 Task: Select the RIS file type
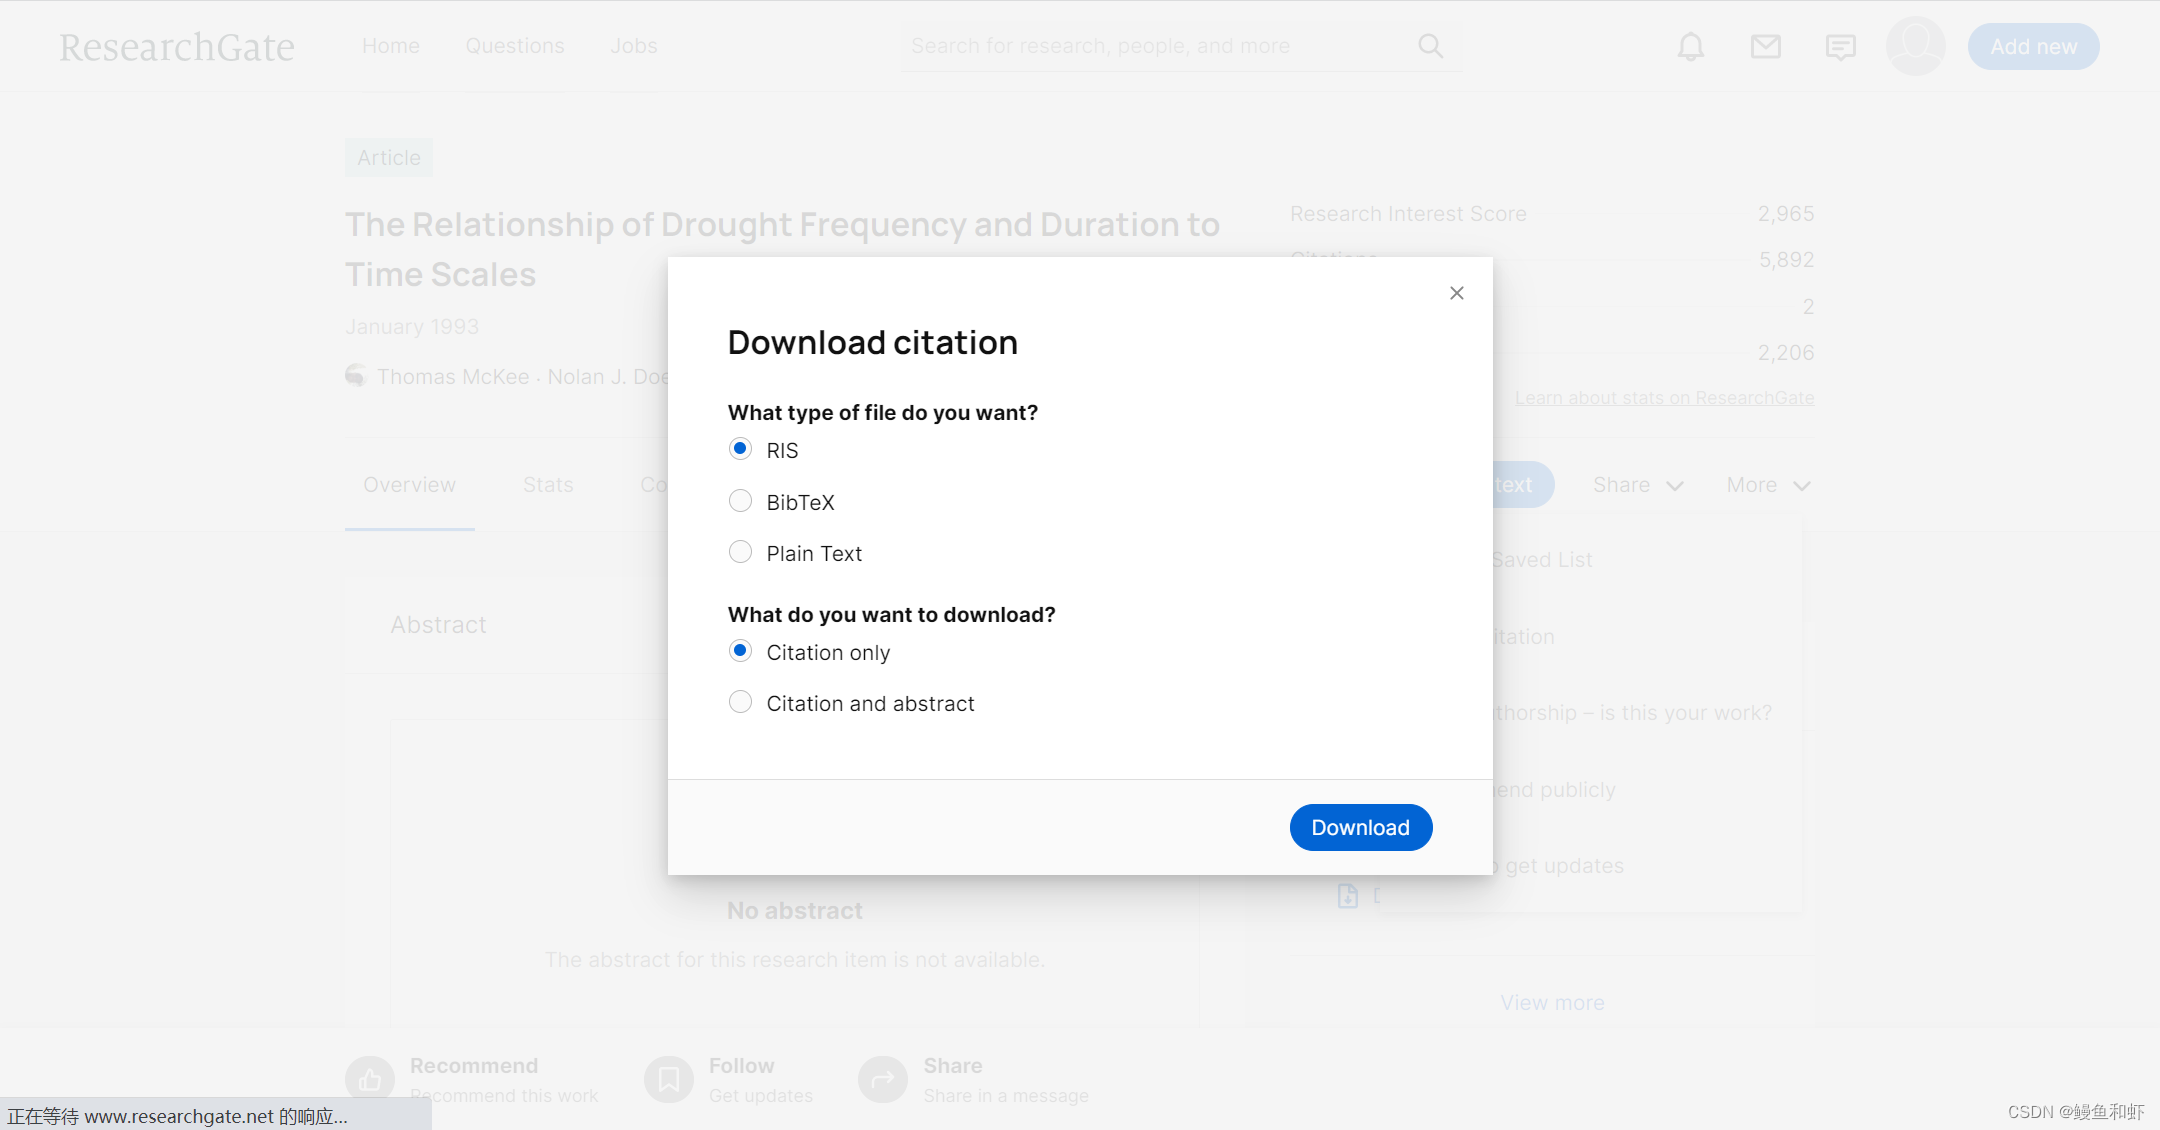pos(740,449)
